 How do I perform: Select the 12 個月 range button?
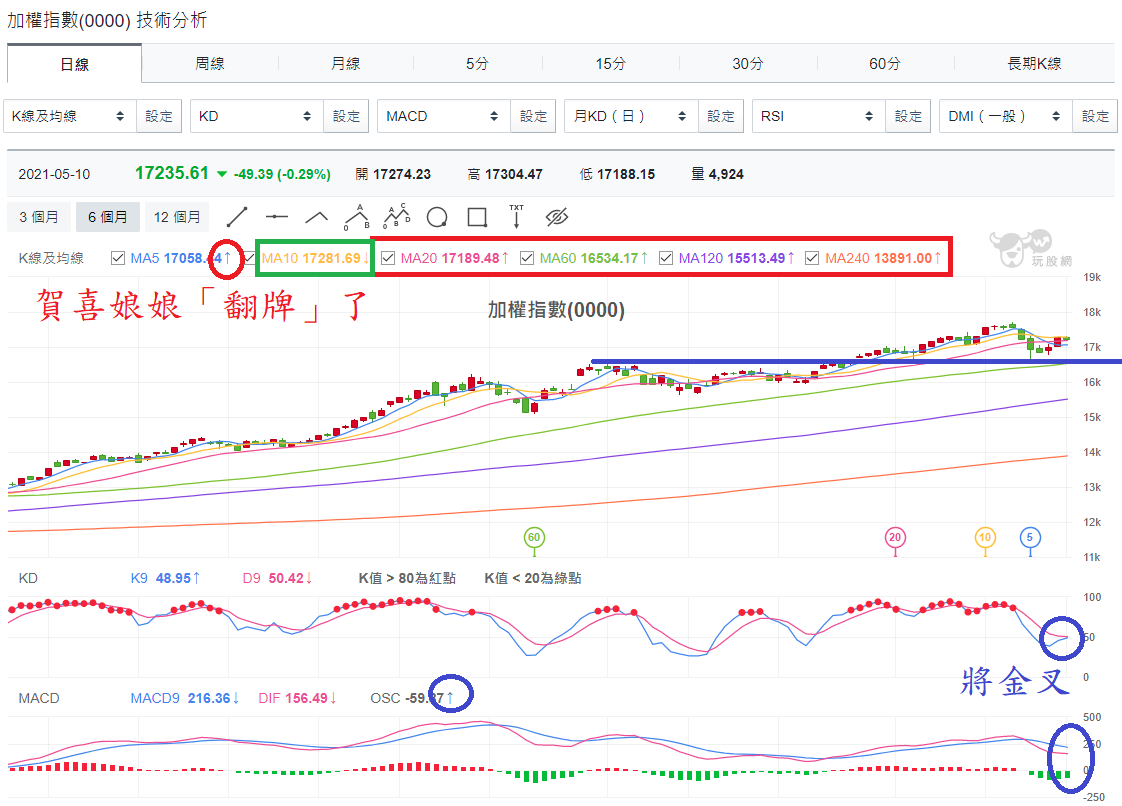tap(177, 217)
